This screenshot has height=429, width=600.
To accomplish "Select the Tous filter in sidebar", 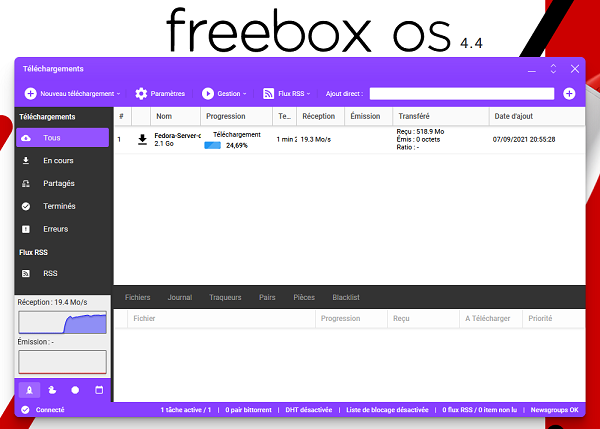I will point(63,138).
